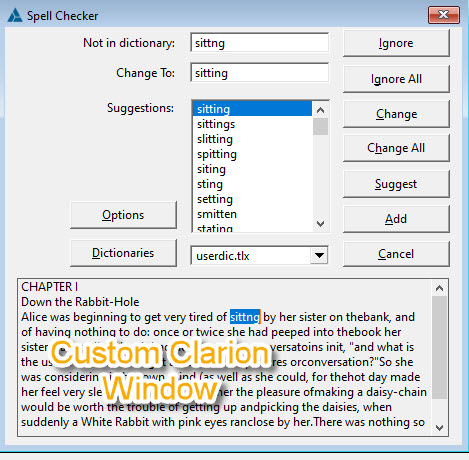The height and width of the screenshot is (460, 469).
Task: Select suggestion 'stating'
Action: pyautogui.click(x=252, y=227)
